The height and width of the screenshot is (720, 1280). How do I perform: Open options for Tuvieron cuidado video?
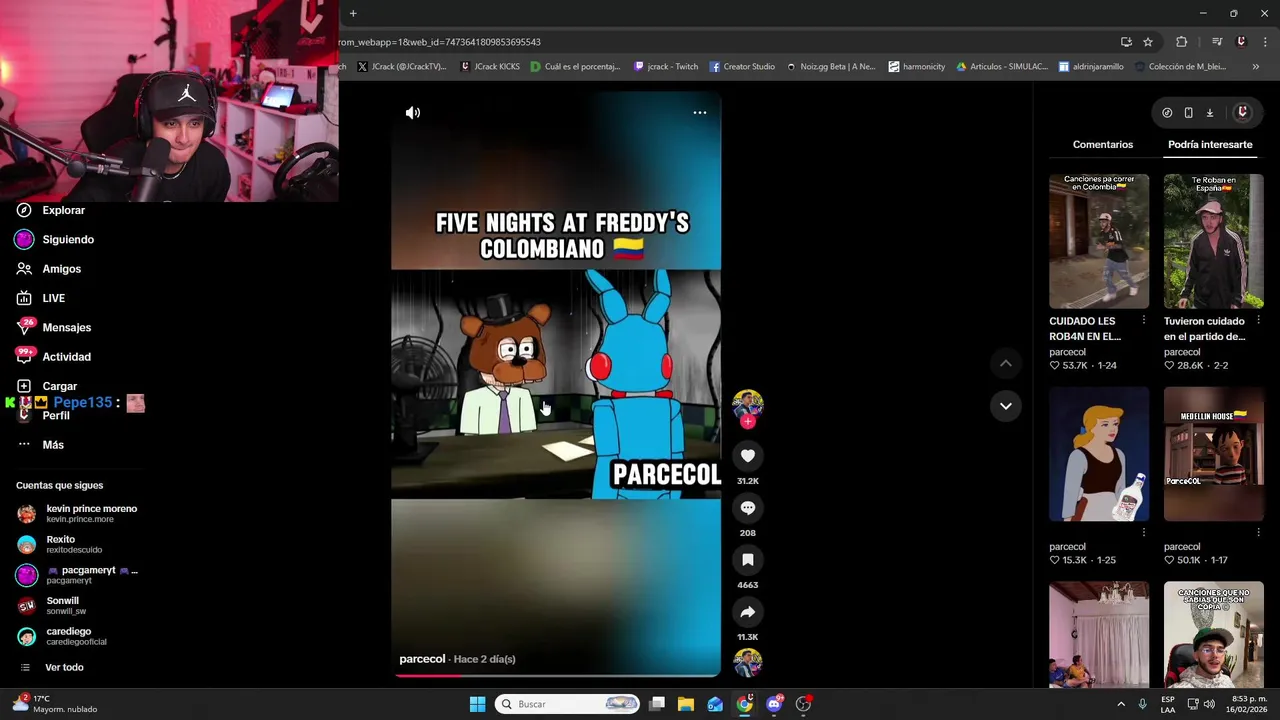(1258, 321)
